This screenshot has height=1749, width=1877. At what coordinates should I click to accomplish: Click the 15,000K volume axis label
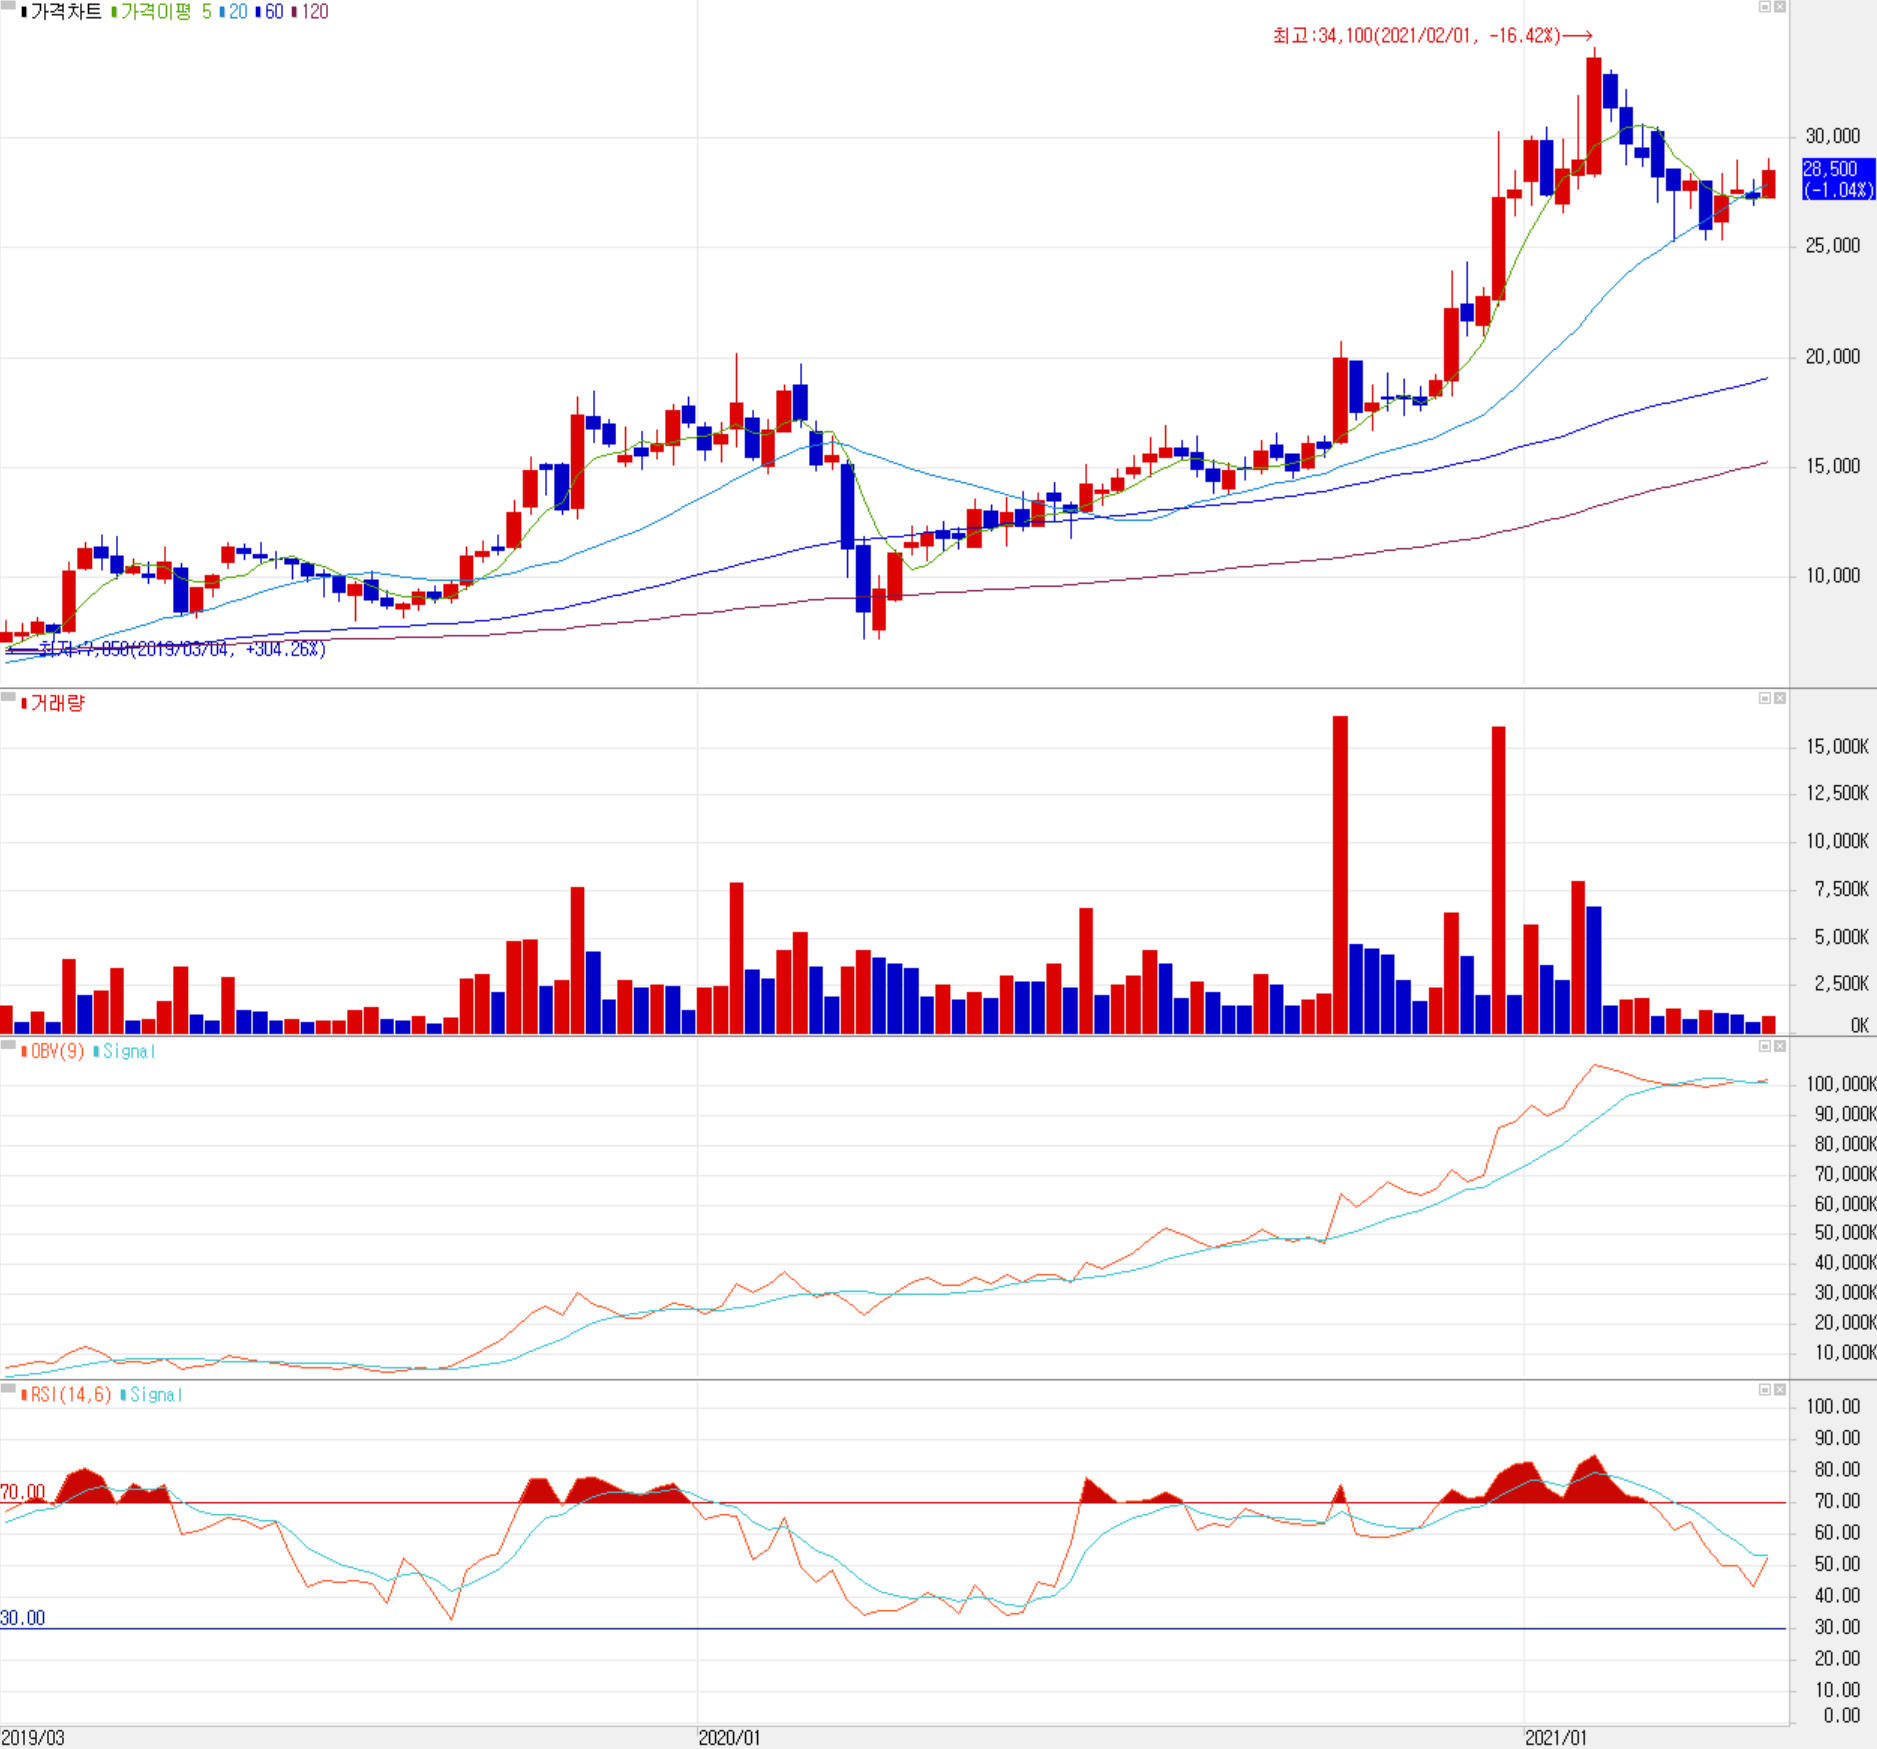(x=1837, y=746)
